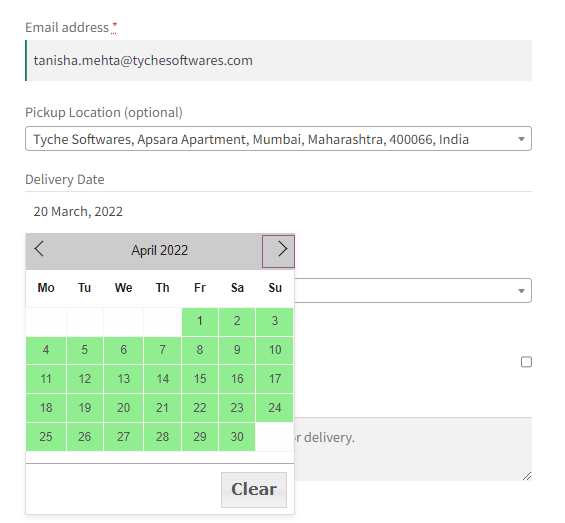Choose April 12 in the datepicker

pos(85,379)
